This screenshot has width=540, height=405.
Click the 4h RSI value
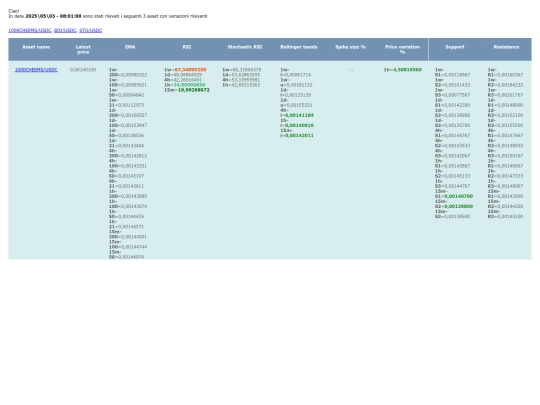(188, 80)
